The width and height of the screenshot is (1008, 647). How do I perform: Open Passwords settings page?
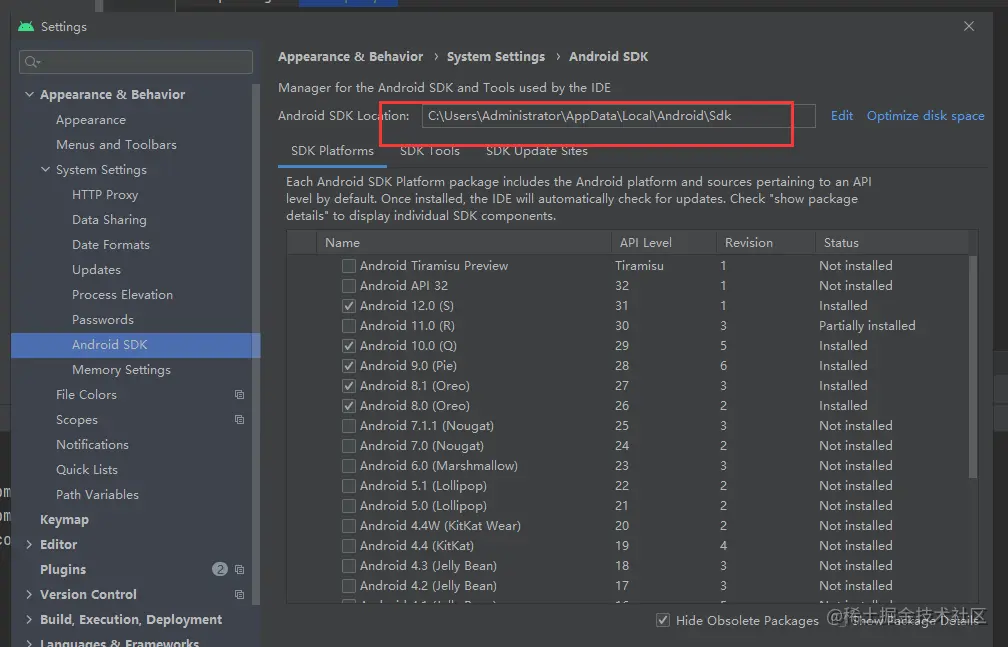[x=103, y=320]
